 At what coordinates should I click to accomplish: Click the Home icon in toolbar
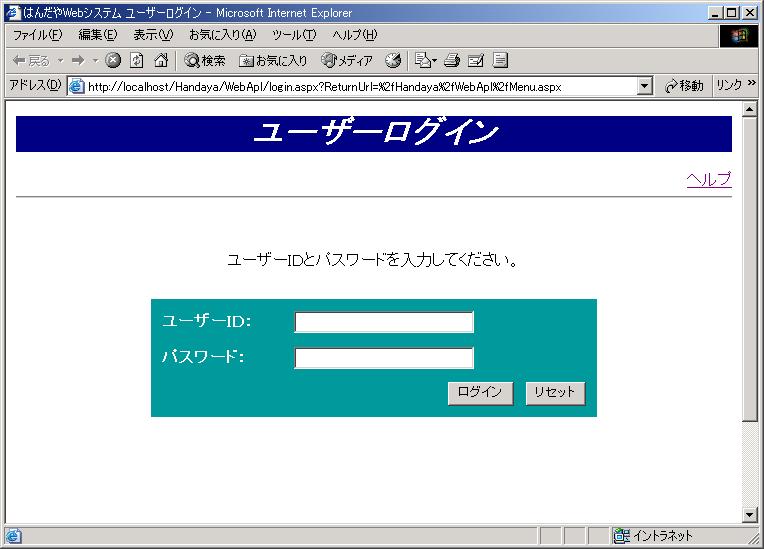pos(161,60)
